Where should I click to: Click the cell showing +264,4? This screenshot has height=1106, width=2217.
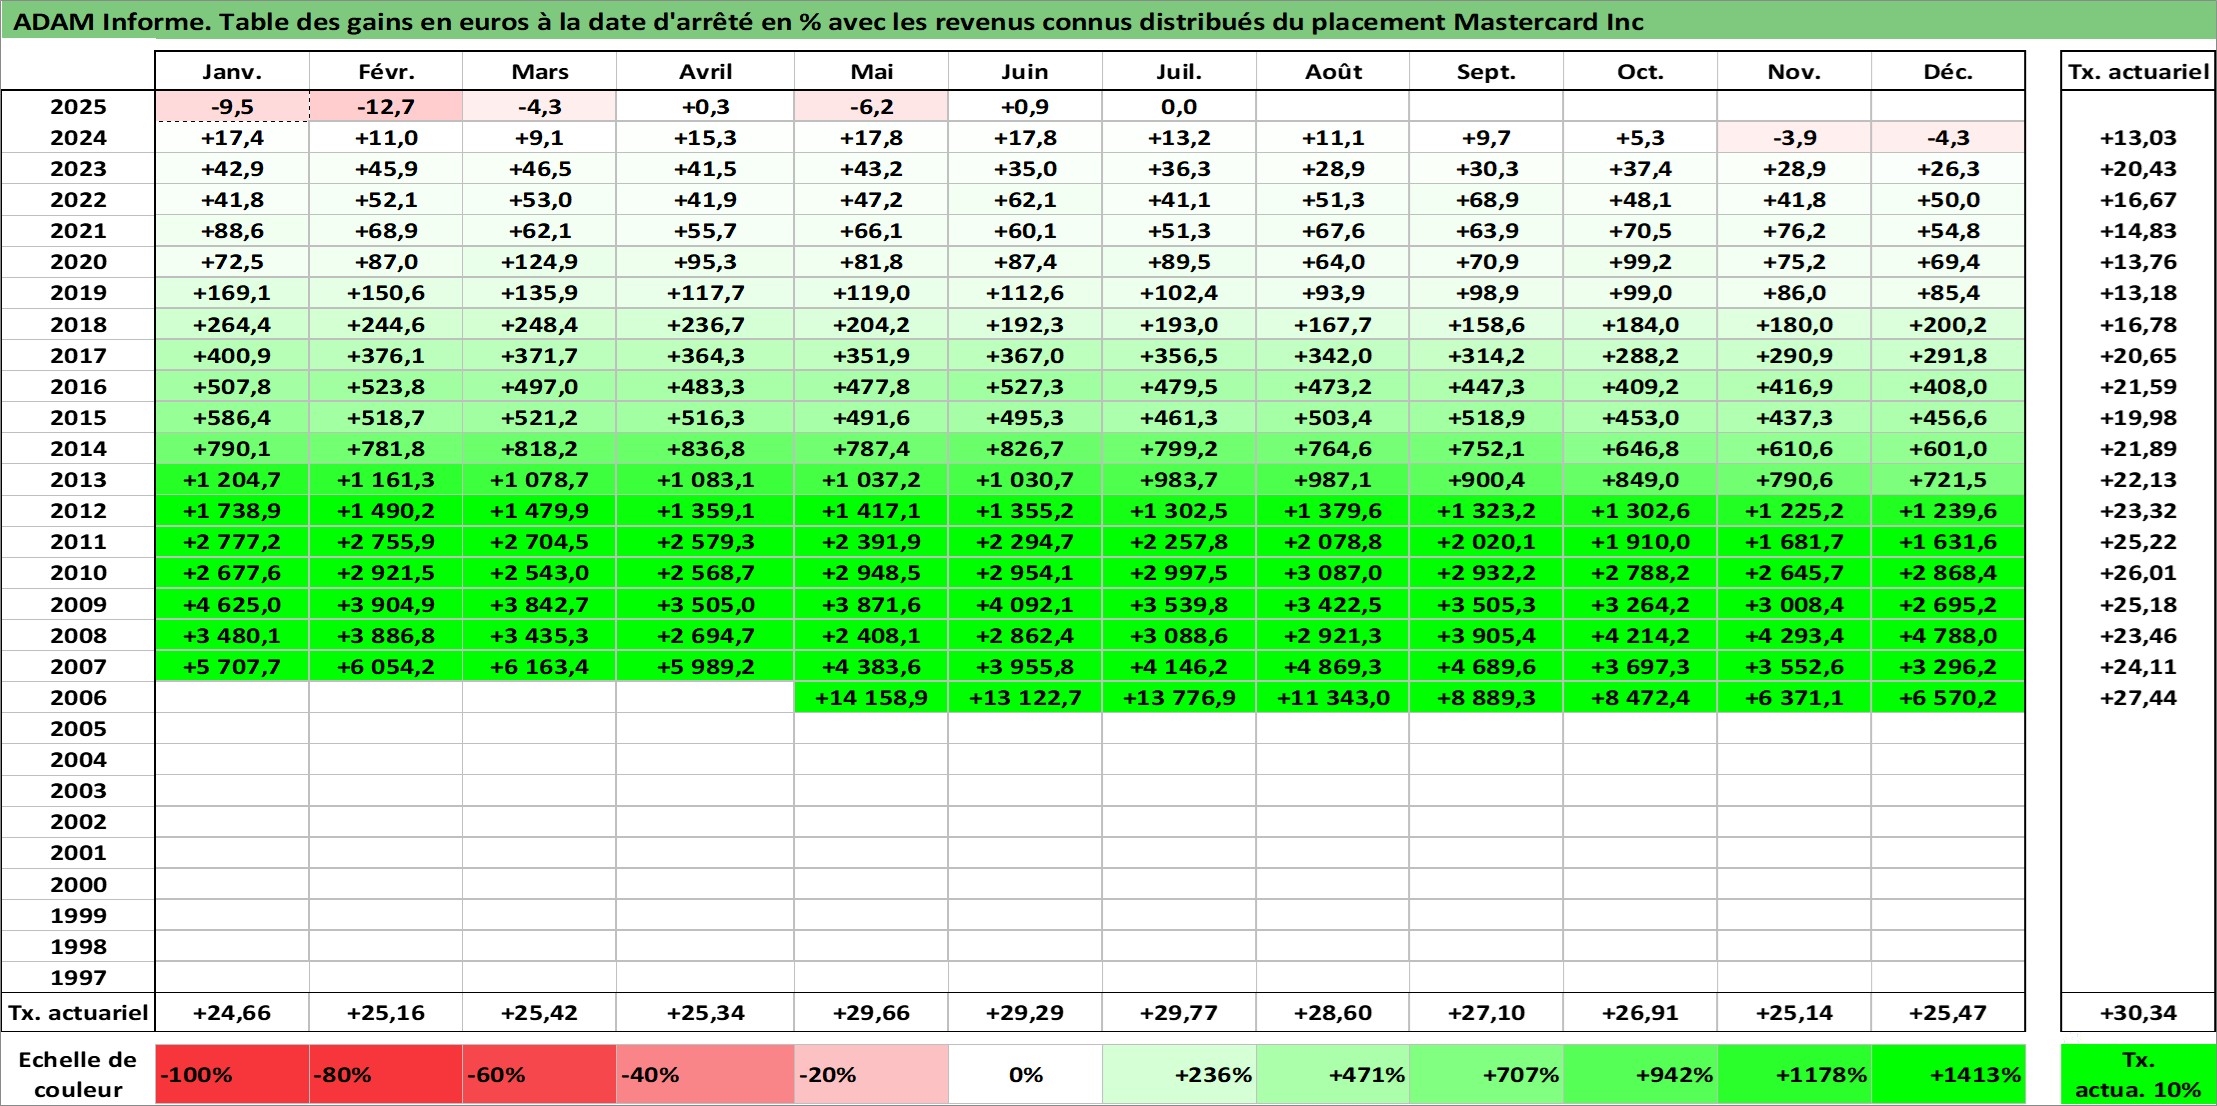[232, 325]
